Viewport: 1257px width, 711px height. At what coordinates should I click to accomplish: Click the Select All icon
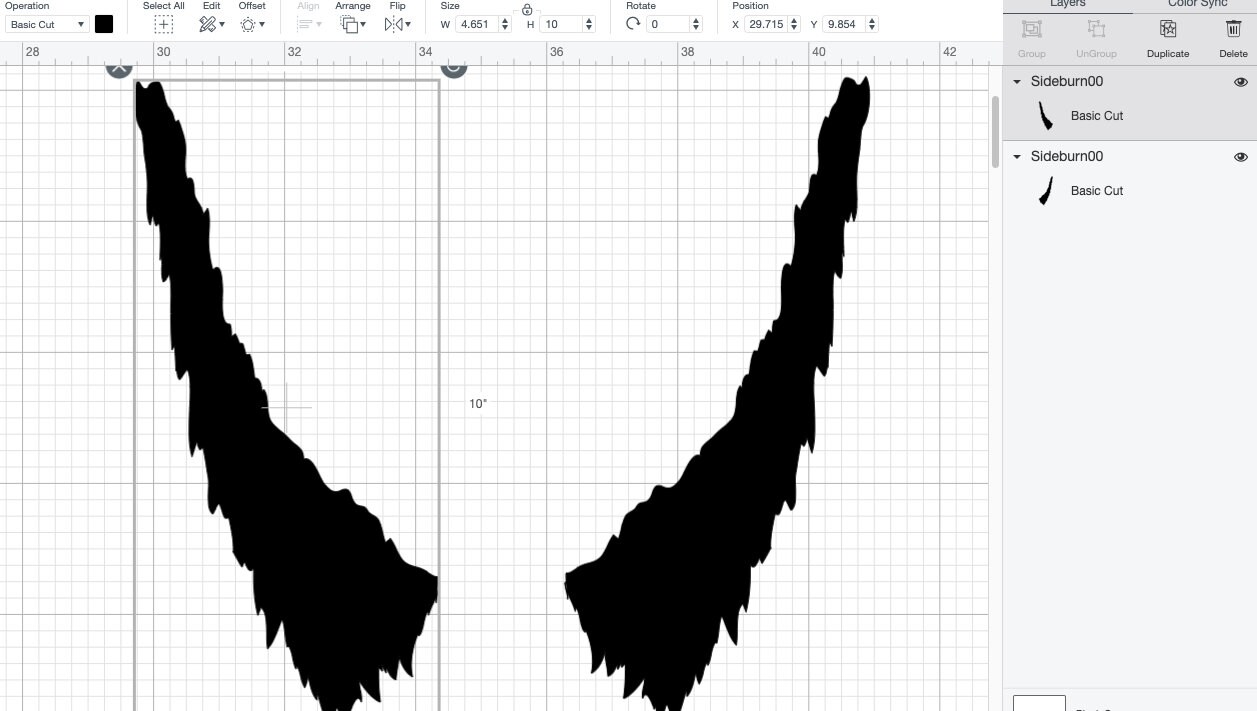coord(163,24)
